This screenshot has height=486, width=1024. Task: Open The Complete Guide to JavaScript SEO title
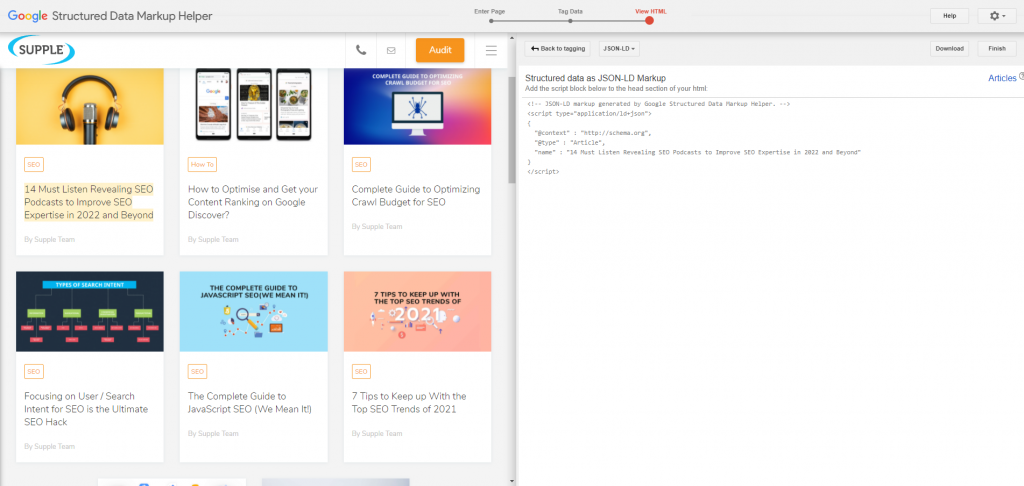pos(250,402)
